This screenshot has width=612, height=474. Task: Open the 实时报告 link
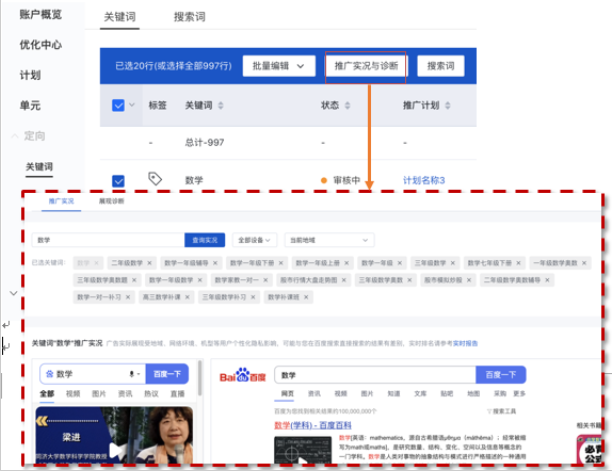click(465, 343)
